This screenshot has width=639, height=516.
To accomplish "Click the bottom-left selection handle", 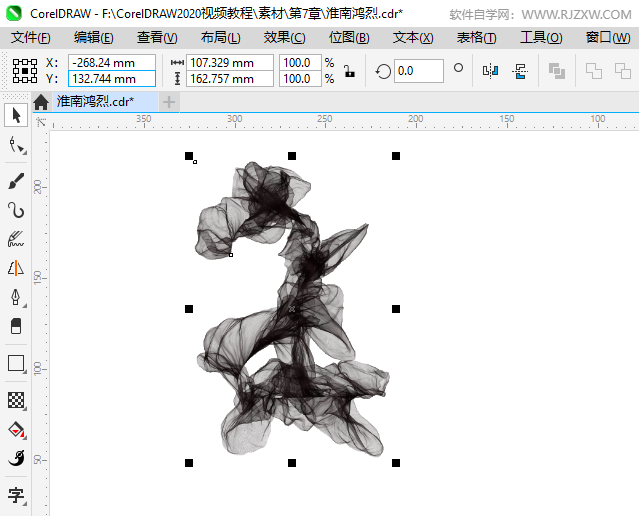I will (189, 463).
